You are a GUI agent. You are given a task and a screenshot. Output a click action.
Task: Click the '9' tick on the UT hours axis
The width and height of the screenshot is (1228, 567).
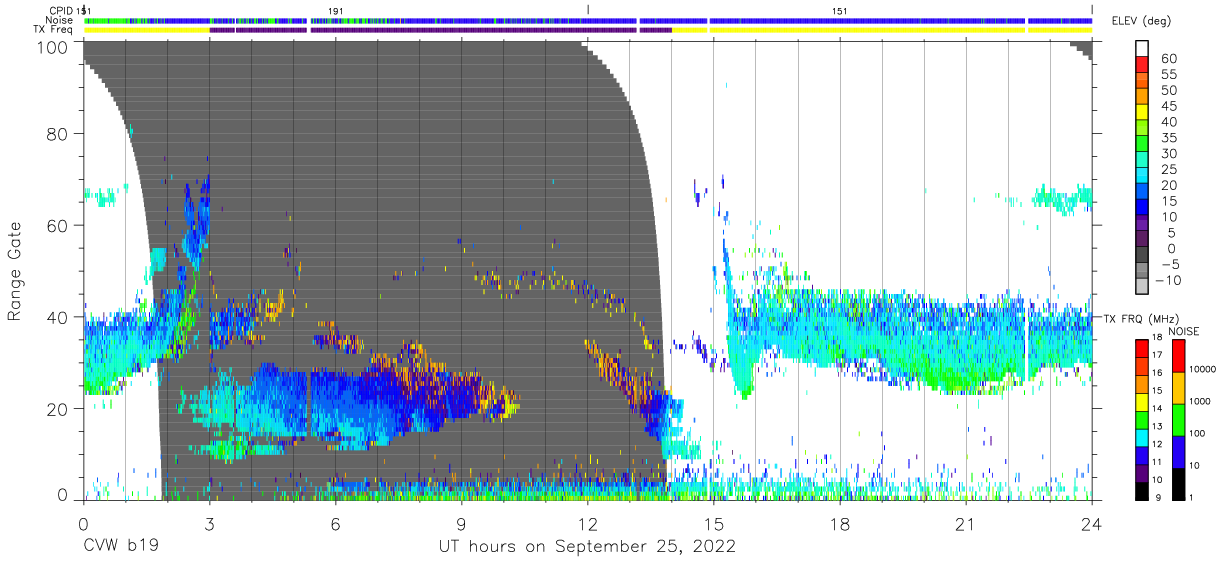[461, 523]
